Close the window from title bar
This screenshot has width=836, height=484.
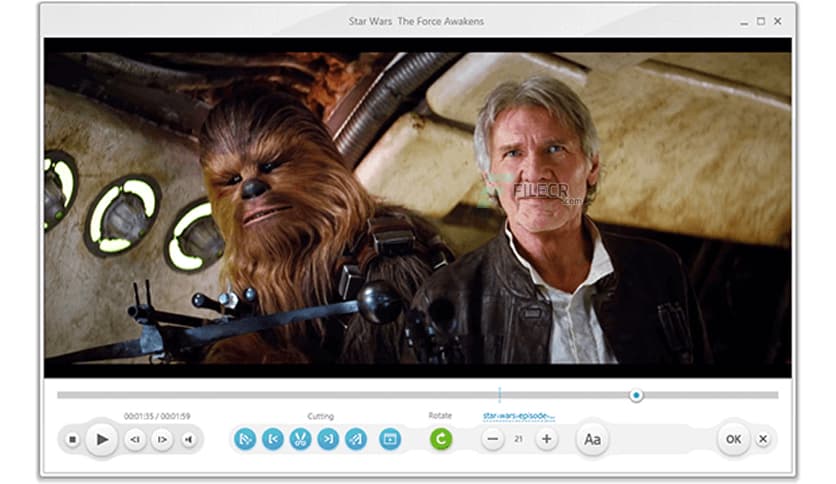[778, 21]
